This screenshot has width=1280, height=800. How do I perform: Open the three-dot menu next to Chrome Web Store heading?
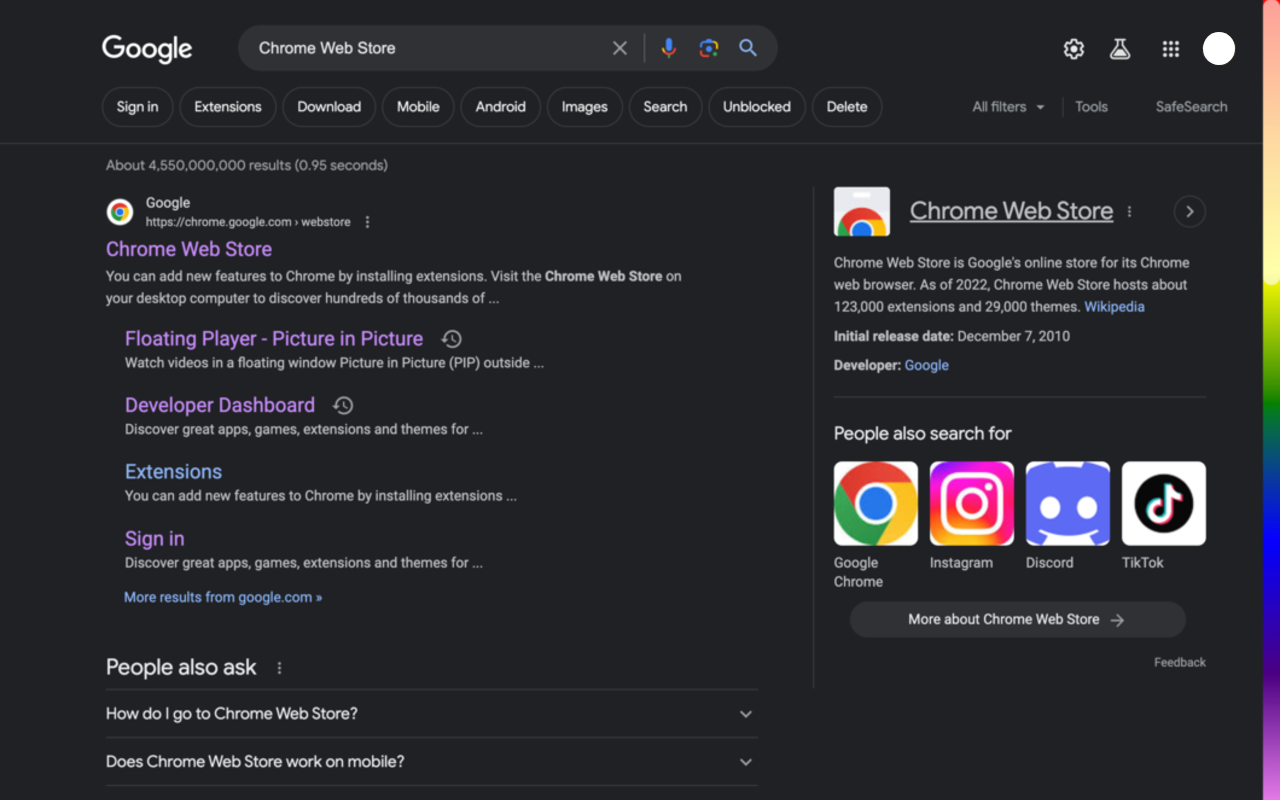[1129, 211]
